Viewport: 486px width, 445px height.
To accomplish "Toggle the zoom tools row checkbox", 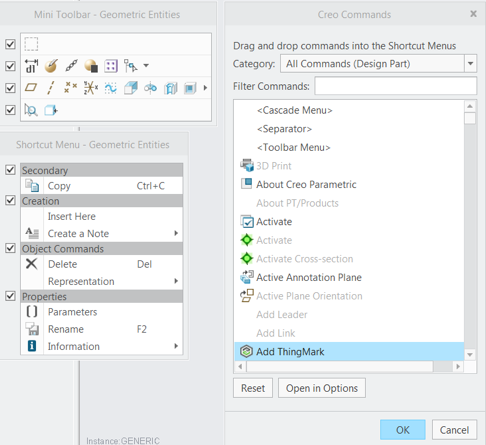I will pos(10,110).
